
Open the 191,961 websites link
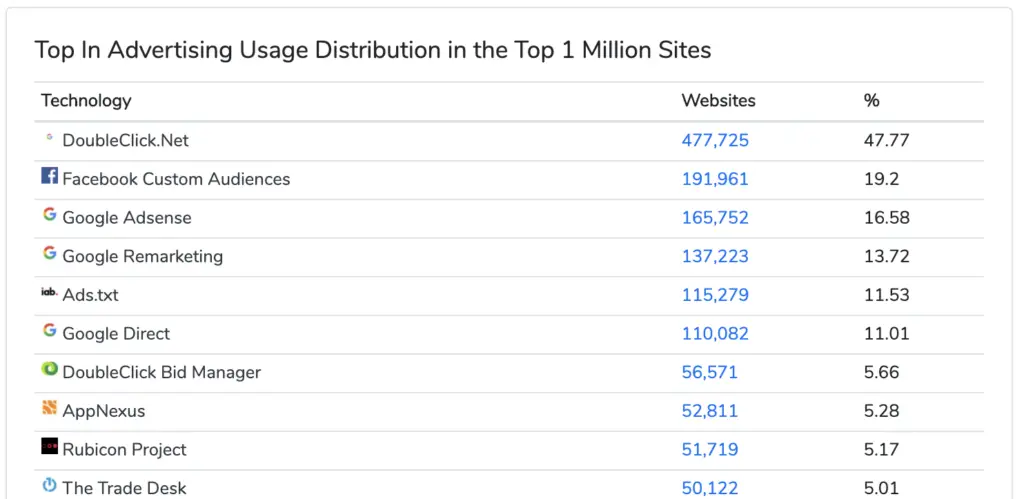(715, 179)
